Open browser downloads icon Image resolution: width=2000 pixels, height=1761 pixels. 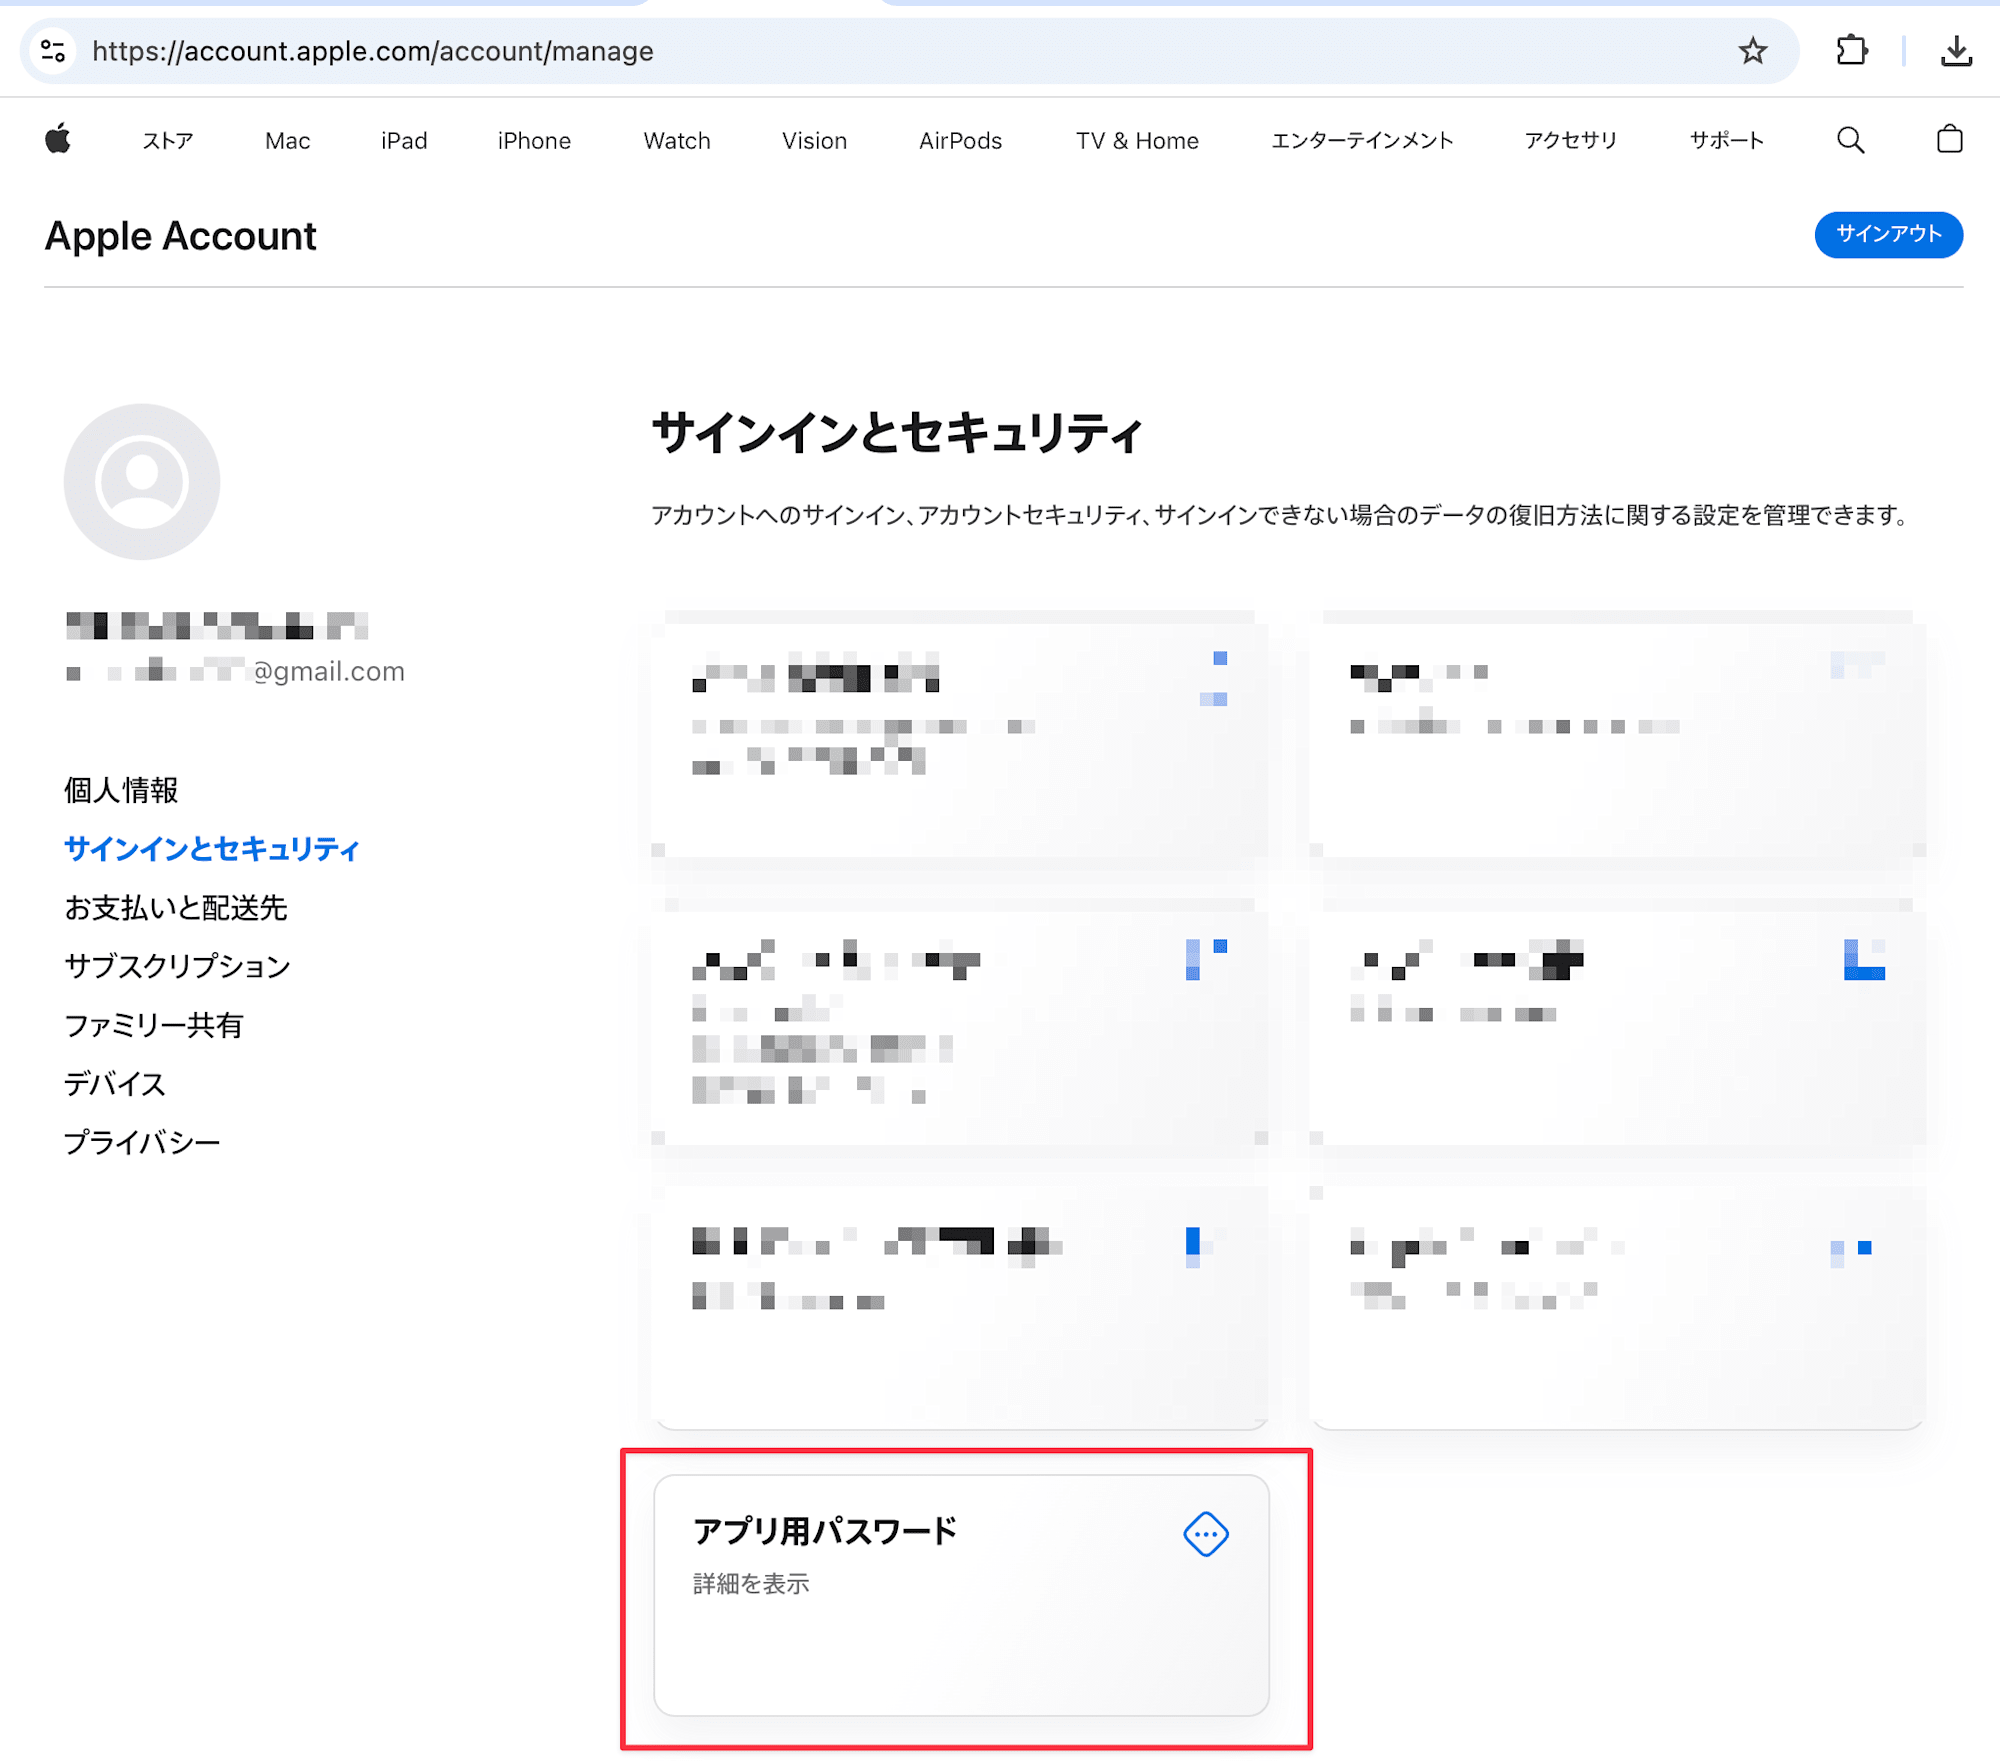(1956, 51)
